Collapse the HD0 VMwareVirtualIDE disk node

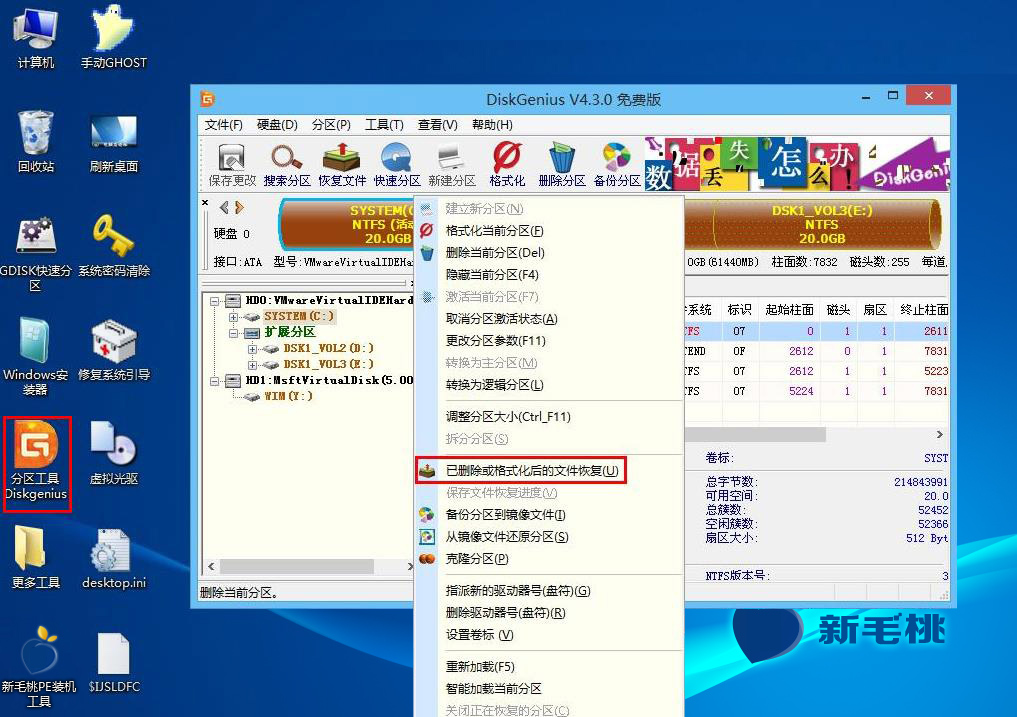[214, 301]
